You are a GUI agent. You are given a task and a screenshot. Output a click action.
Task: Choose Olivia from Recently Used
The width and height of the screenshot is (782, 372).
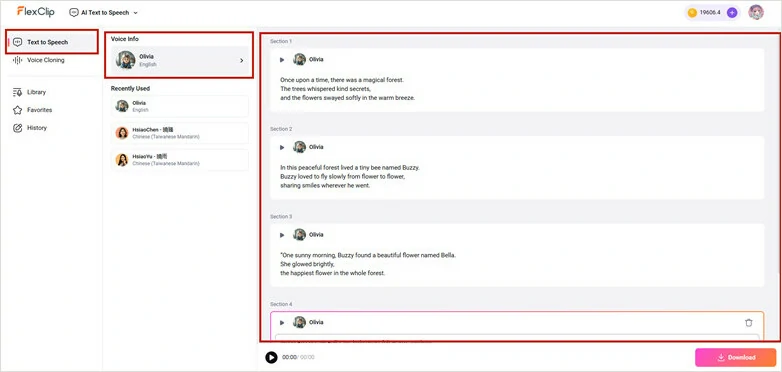(180, 106)
